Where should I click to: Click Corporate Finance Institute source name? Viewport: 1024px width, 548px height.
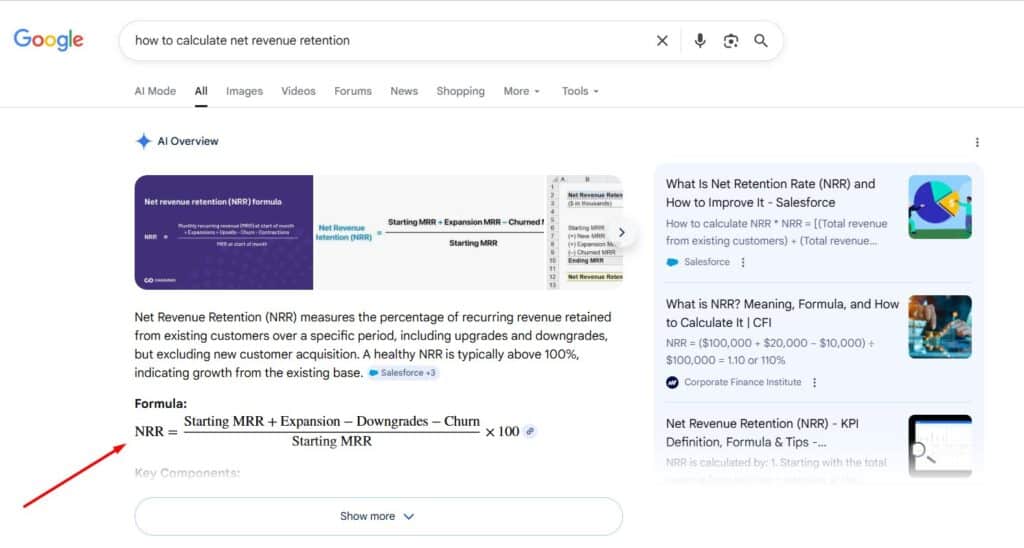pos(743,382)
